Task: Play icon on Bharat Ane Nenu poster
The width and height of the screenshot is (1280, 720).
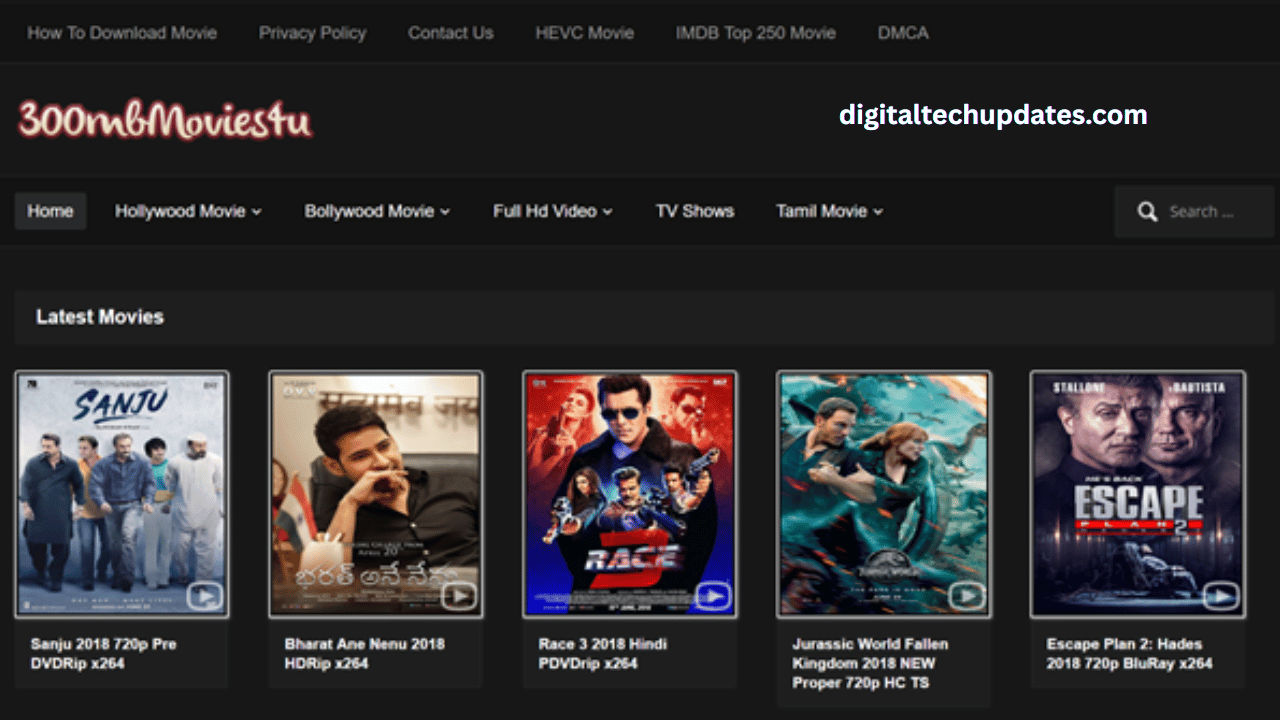Action: tap(458, 596)
